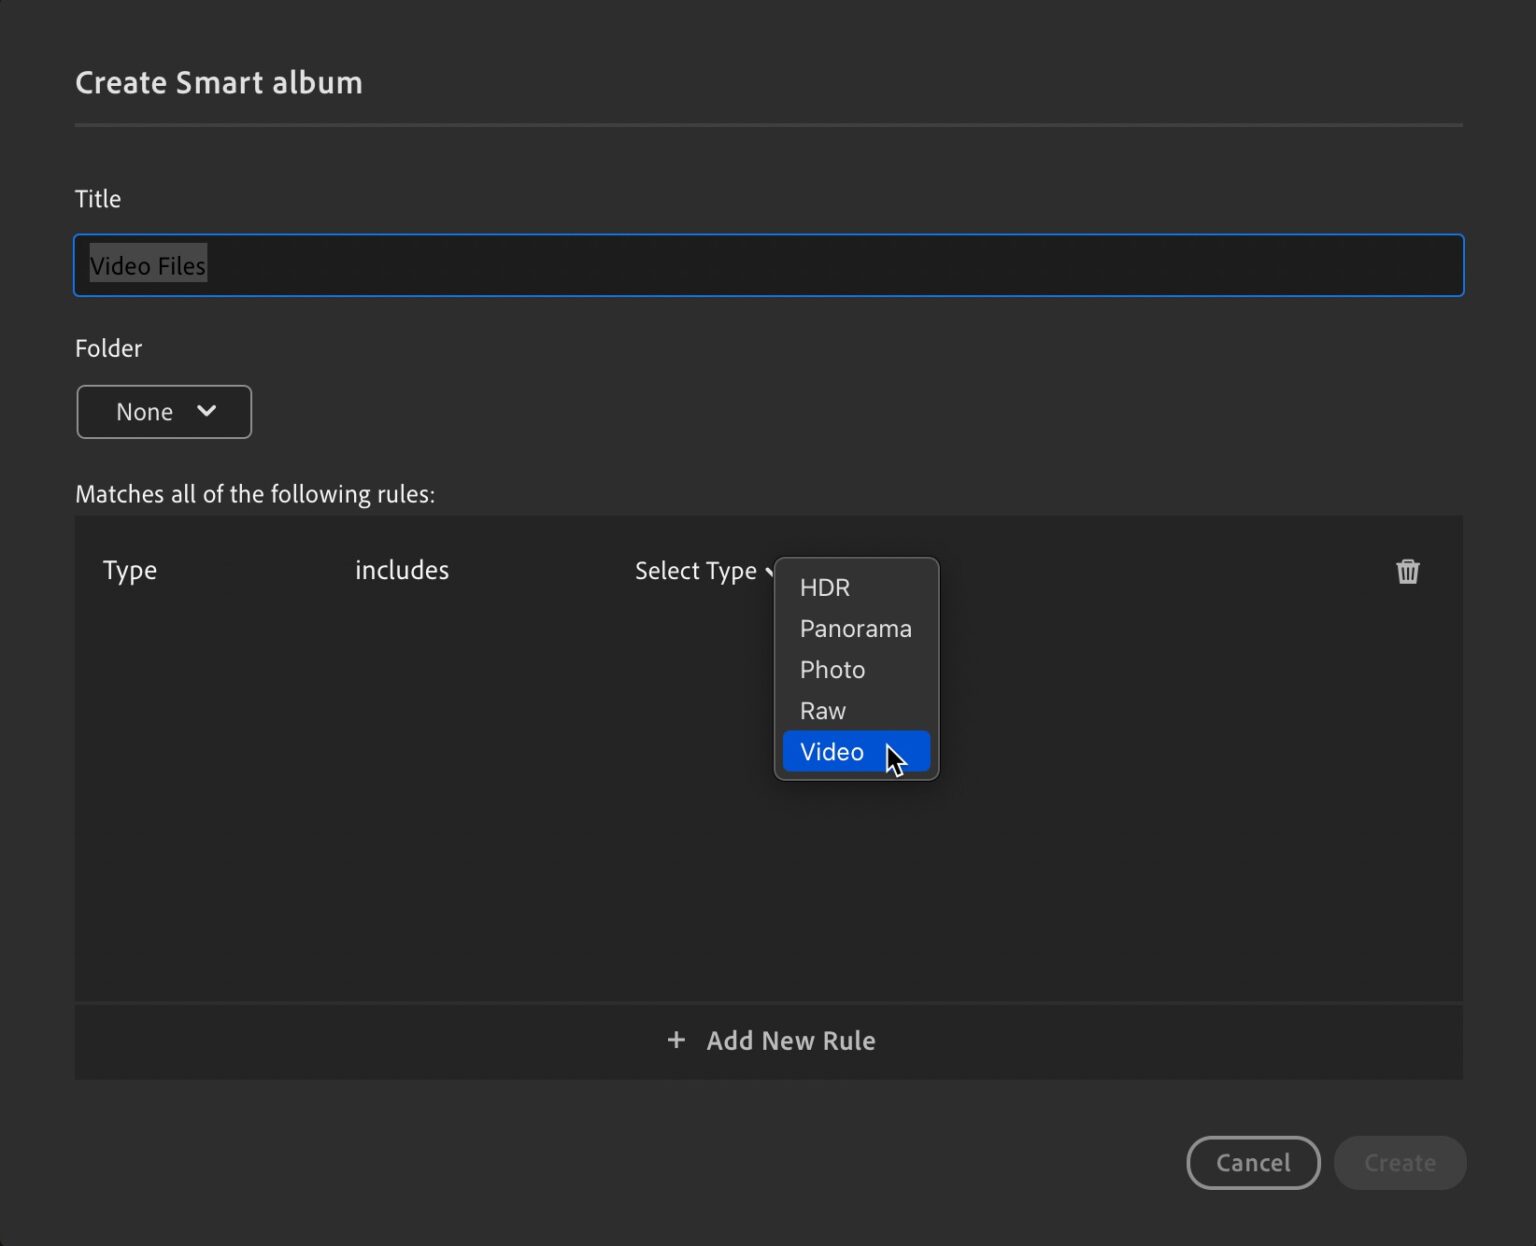1536x1246 pixels.
Task: Click the Add New Rule button
Action: coord(769,1040)
